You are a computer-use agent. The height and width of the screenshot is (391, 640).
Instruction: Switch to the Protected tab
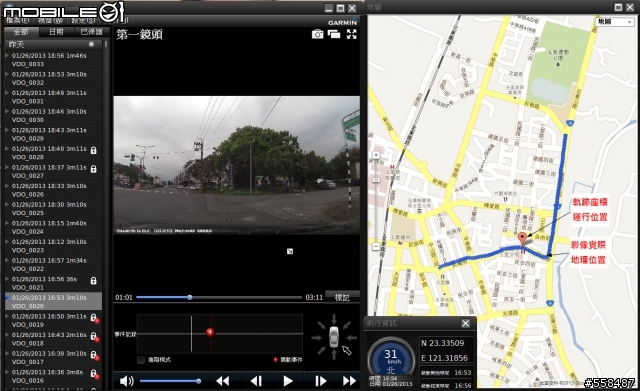pyautogui.click(x=91, y=32)
